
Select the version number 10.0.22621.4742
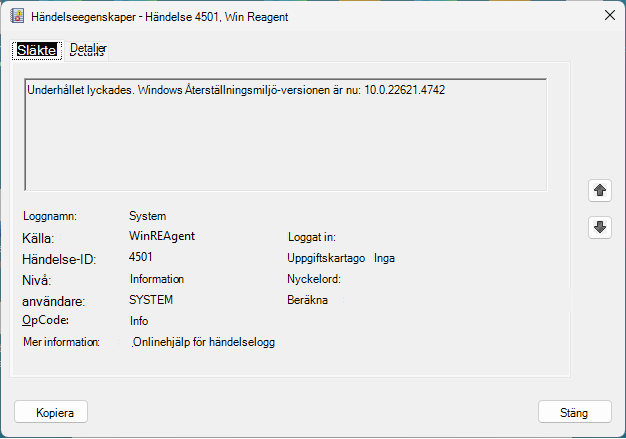click(404, 90)
